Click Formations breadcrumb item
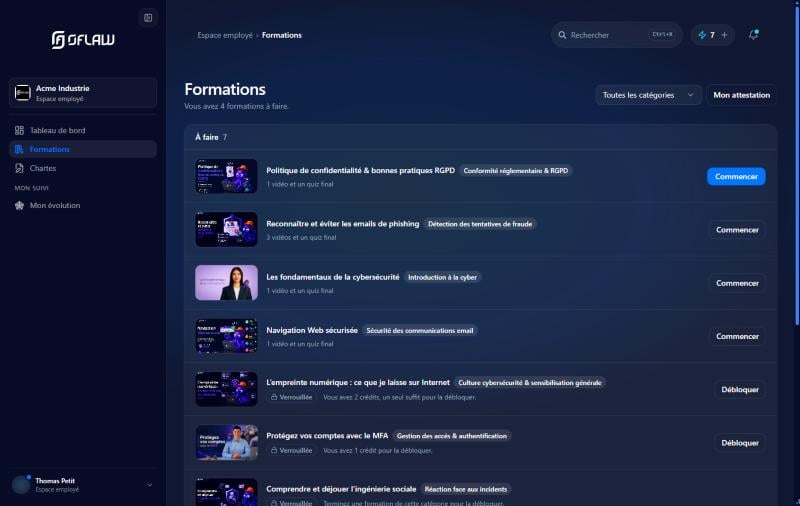Viewport: 800px width, 506px height. coord(282,35)
